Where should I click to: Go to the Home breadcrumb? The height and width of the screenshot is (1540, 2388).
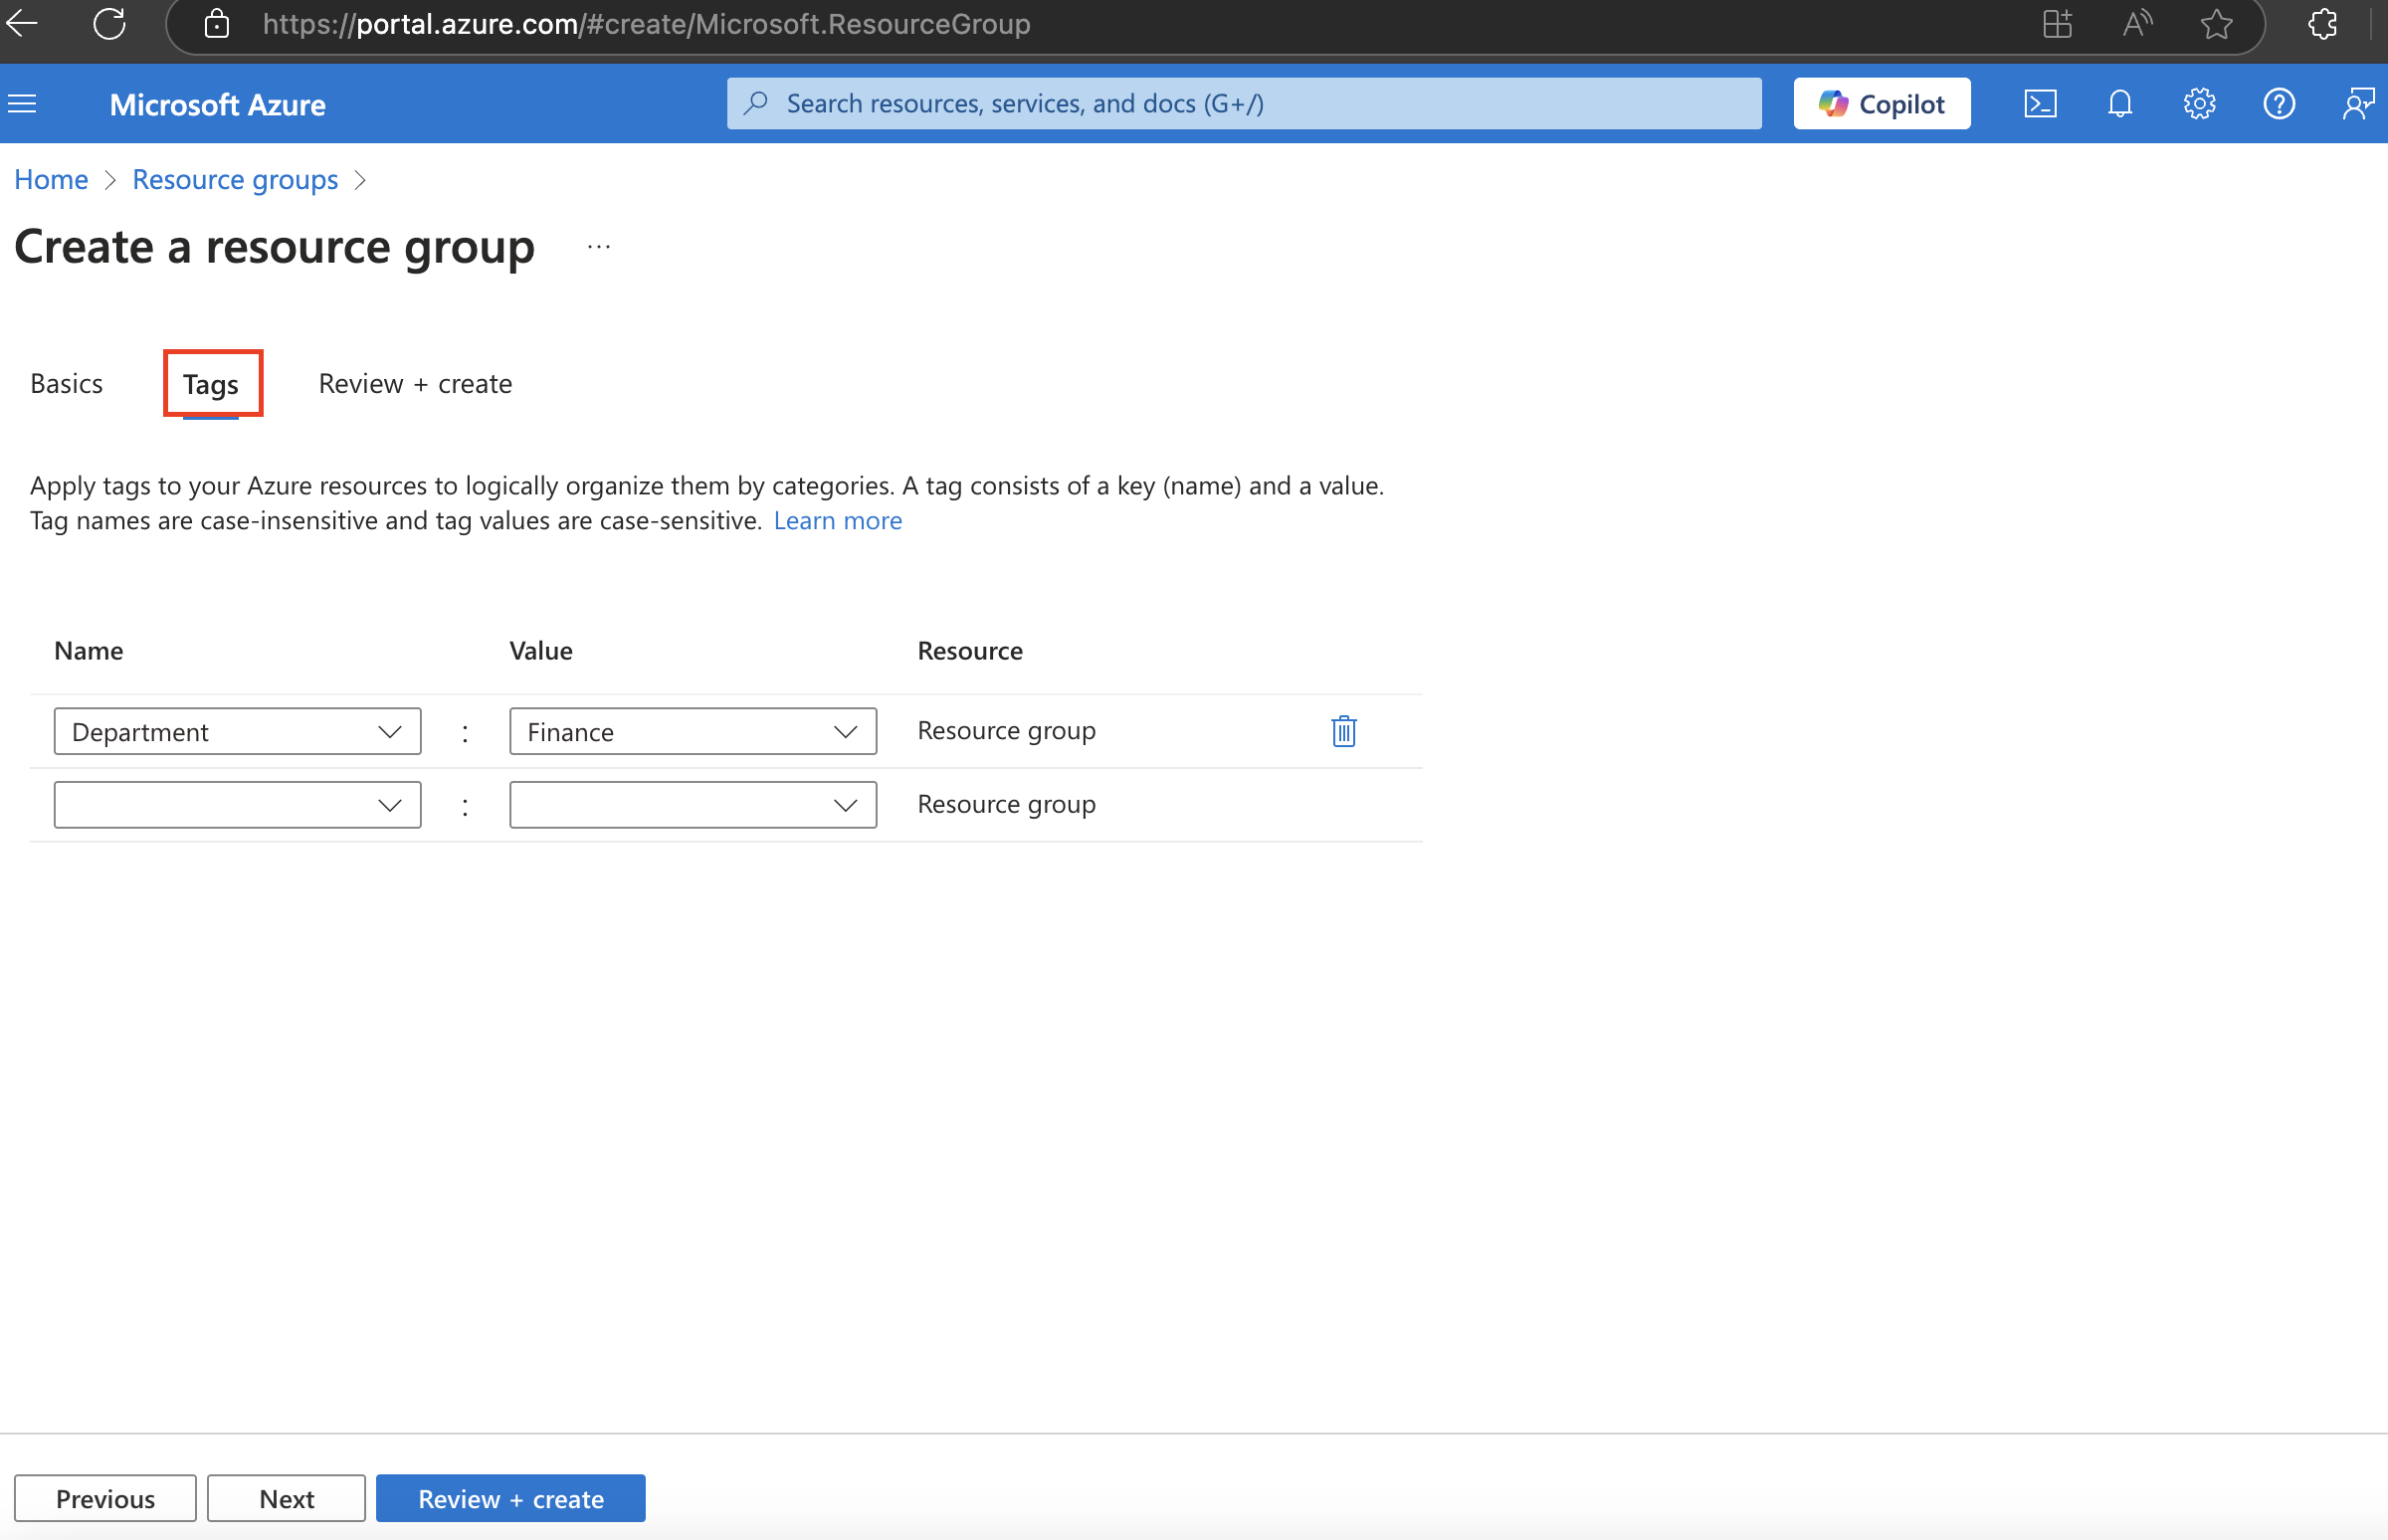(x=51, y=179)
